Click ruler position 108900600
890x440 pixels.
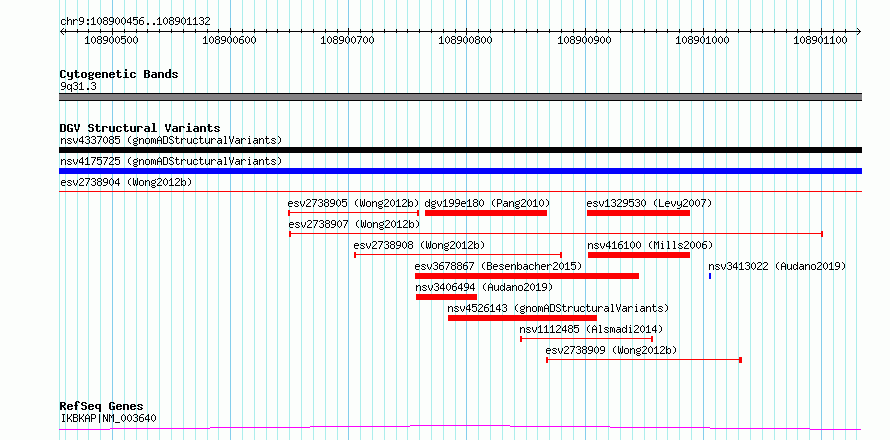(230, 40)
